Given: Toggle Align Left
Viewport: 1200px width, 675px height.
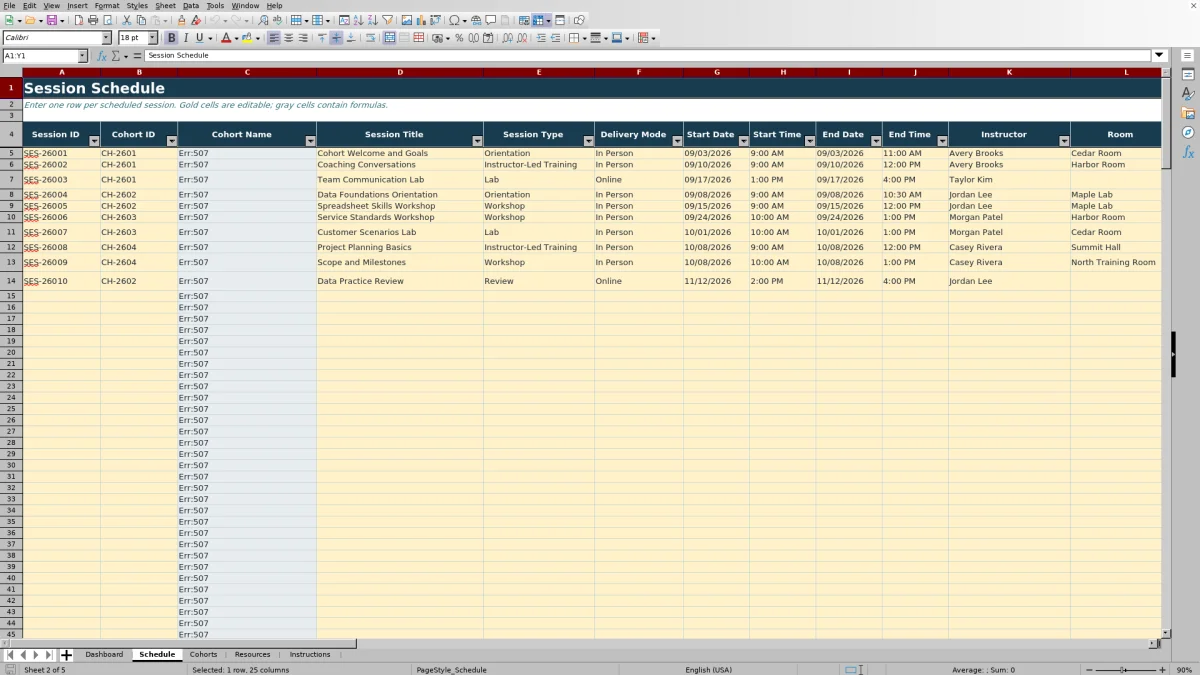Looking at the screenshot, I should point(273,38).
